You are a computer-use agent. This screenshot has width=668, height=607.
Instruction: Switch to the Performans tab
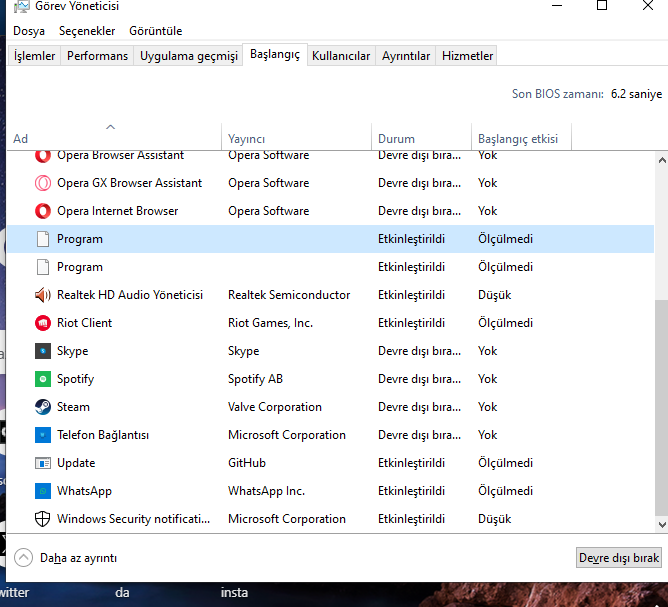97,56
